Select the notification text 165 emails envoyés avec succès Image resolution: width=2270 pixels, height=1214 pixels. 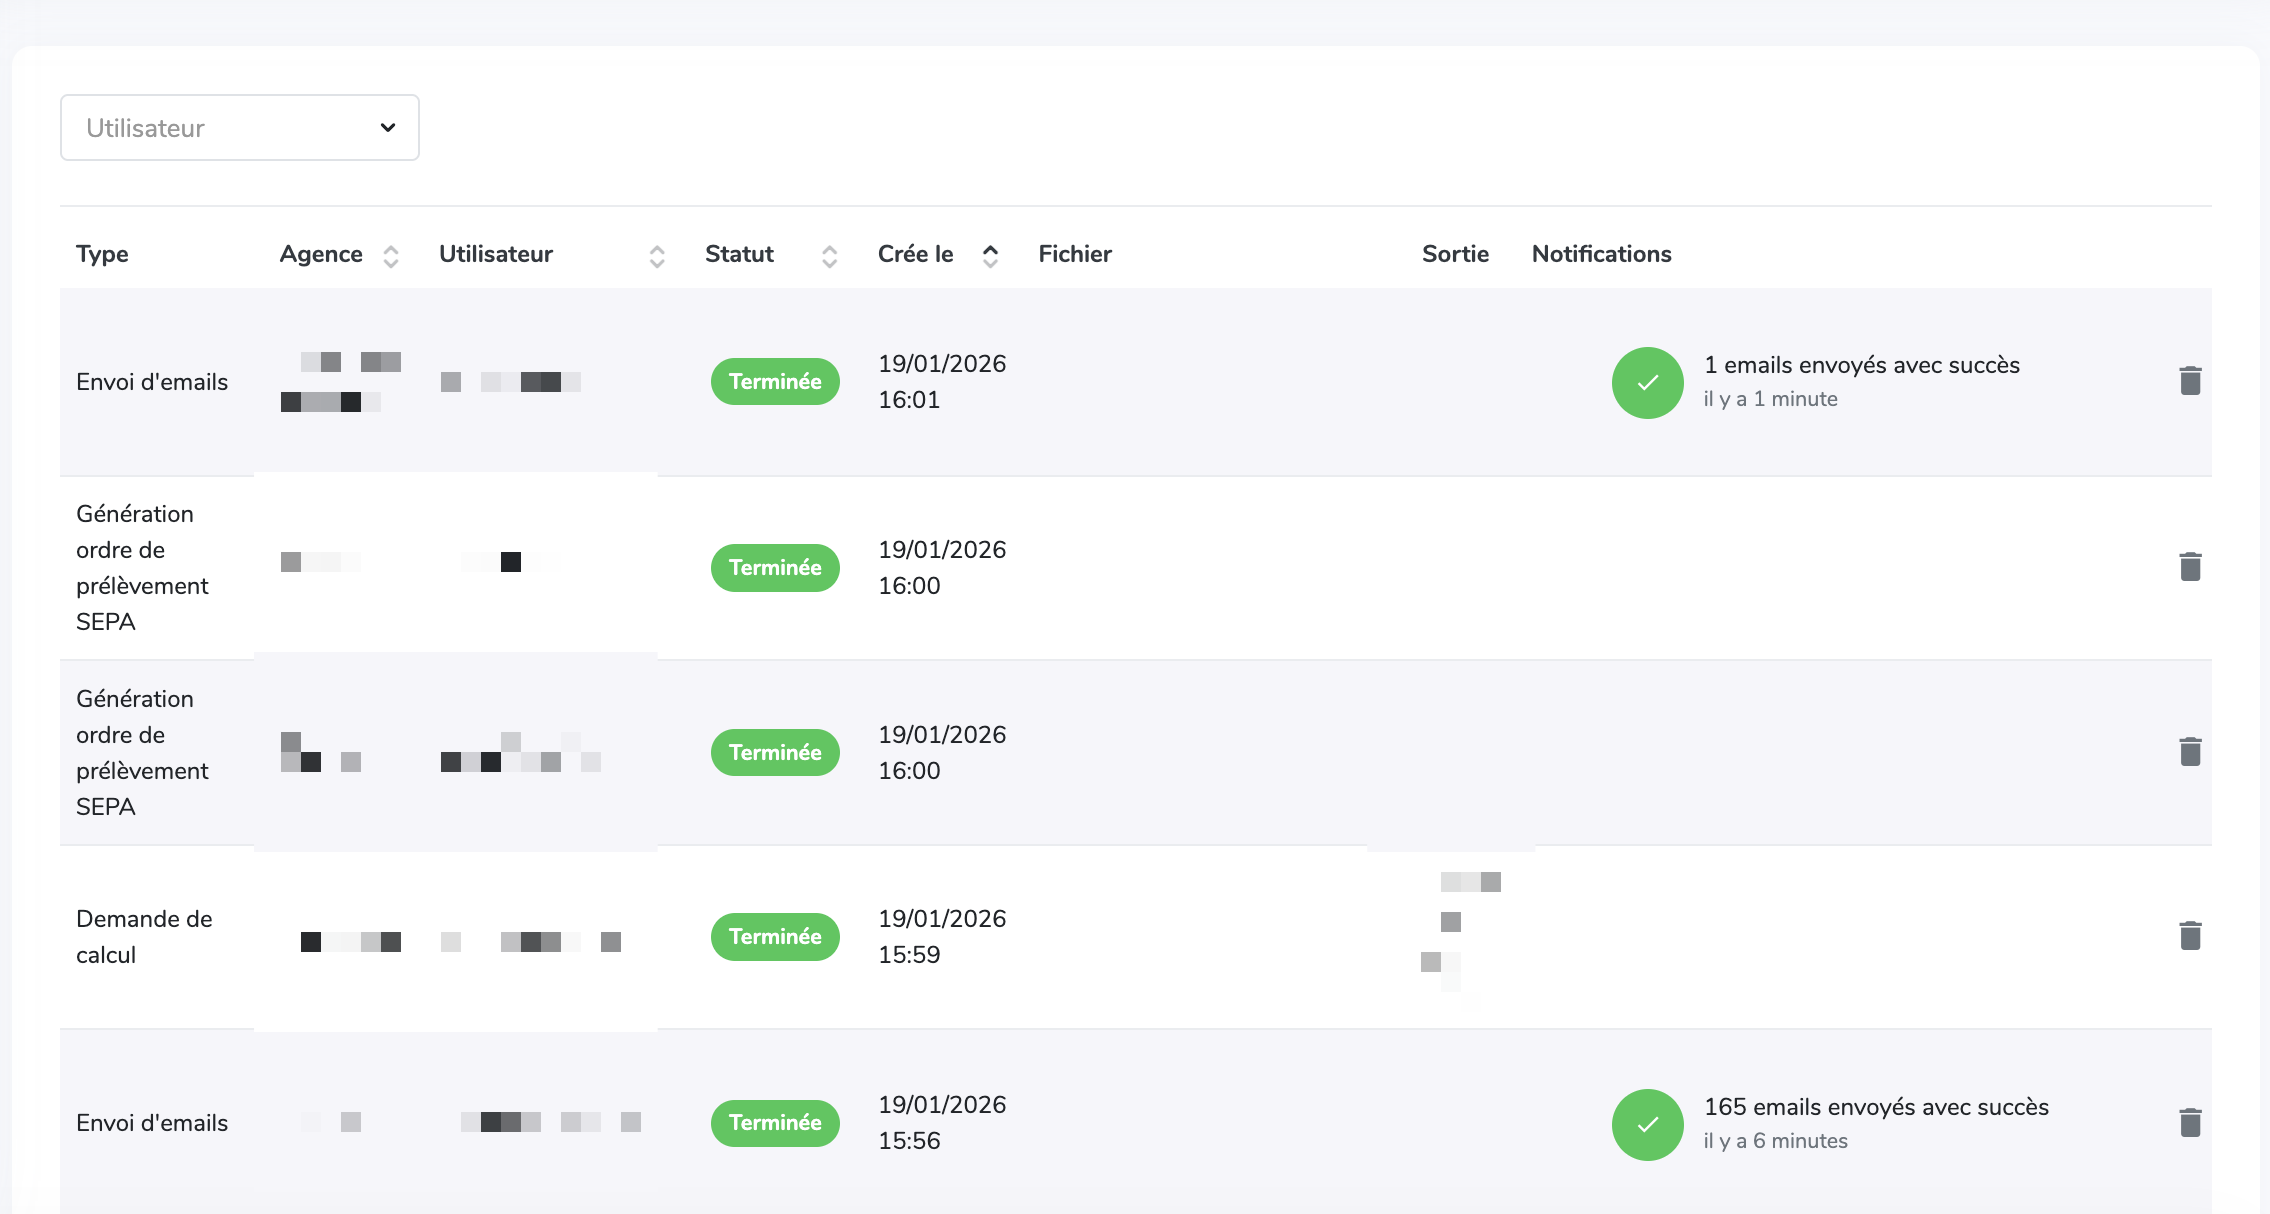[1876, 1107]
